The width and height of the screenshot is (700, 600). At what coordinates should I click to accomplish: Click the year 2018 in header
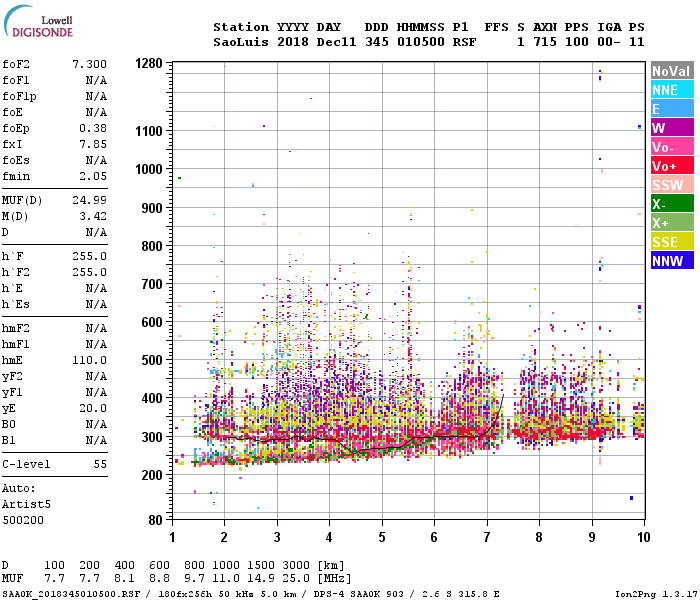pos(293,42)
